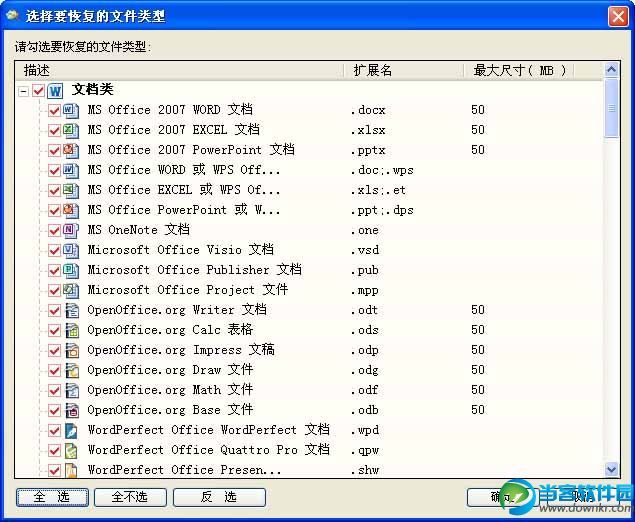Viewport: 635px width, 522px height.
Task: Toggle the Office Visio 文档 checkbox
Action: click(x=54, y=250)
